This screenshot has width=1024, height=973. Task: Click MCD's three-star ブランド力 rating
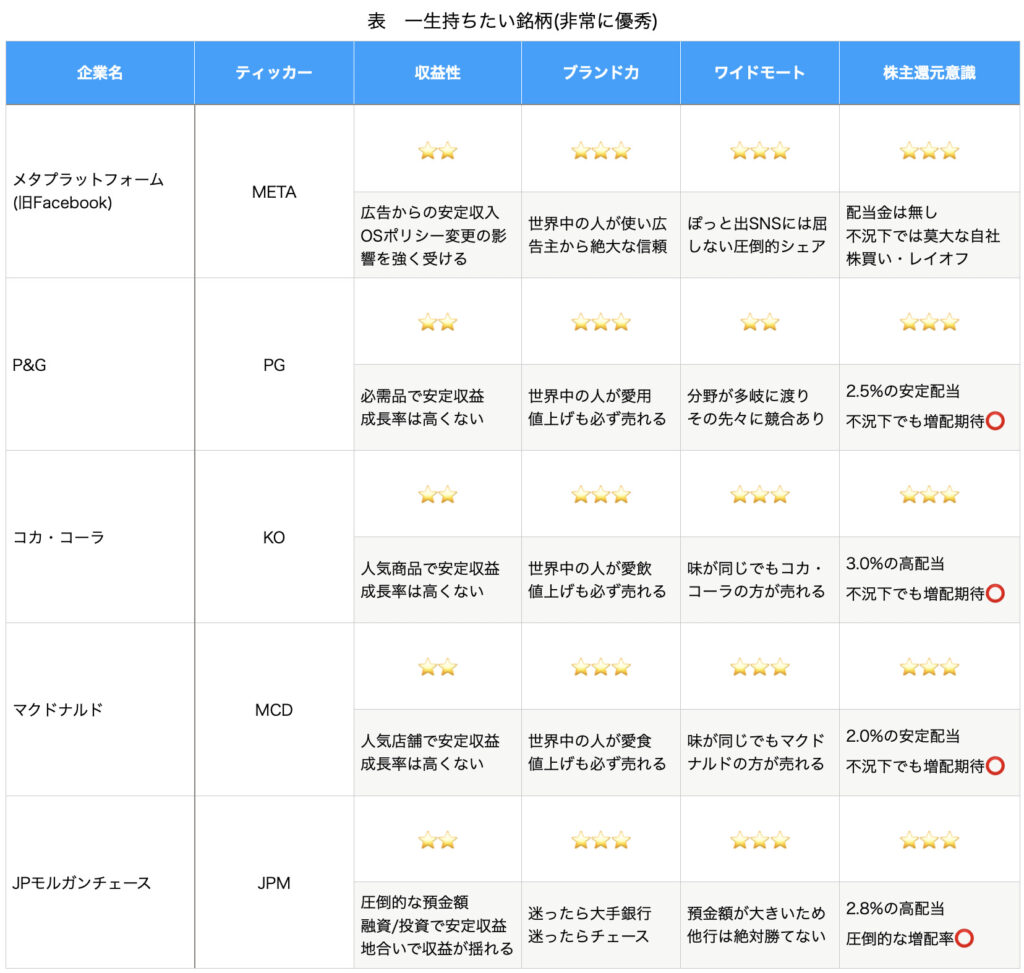(x=601, y=667)
